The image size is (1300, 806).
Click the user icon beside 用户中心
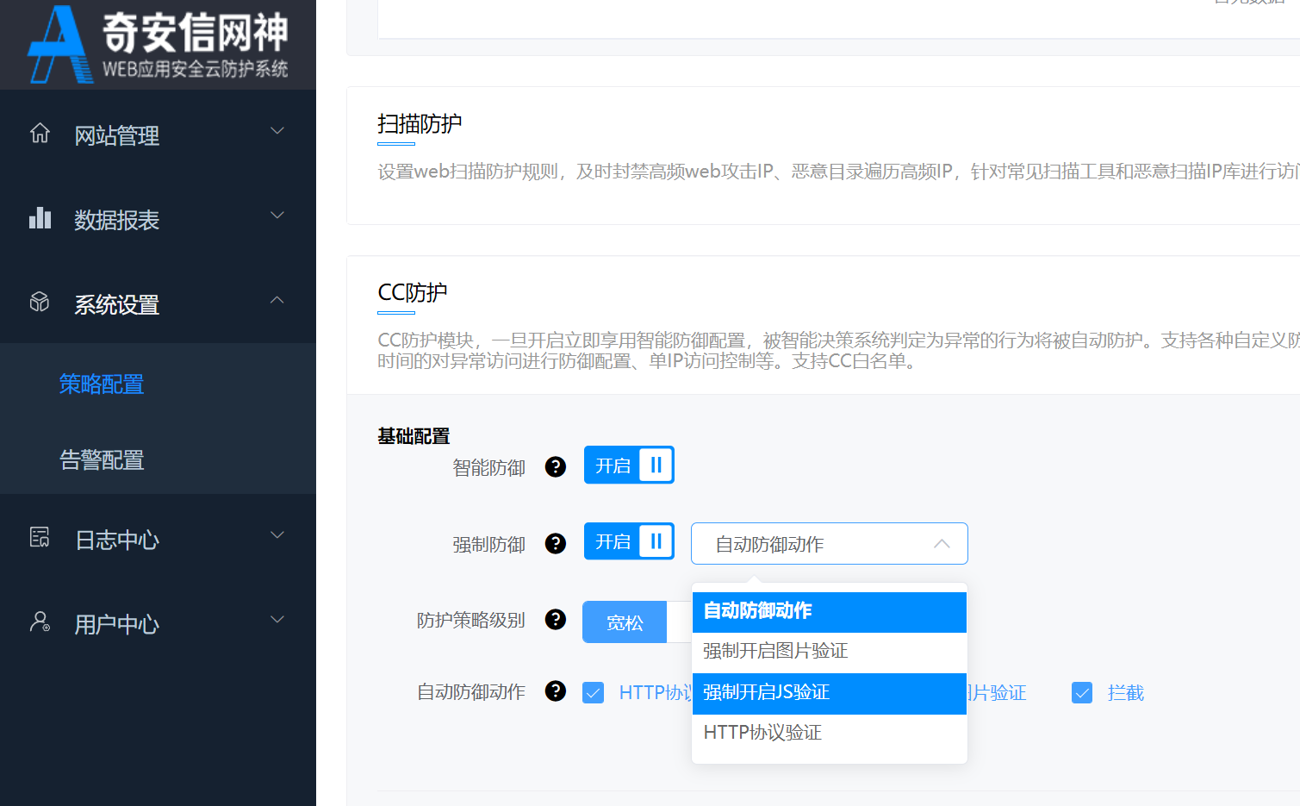pos(40,622)
